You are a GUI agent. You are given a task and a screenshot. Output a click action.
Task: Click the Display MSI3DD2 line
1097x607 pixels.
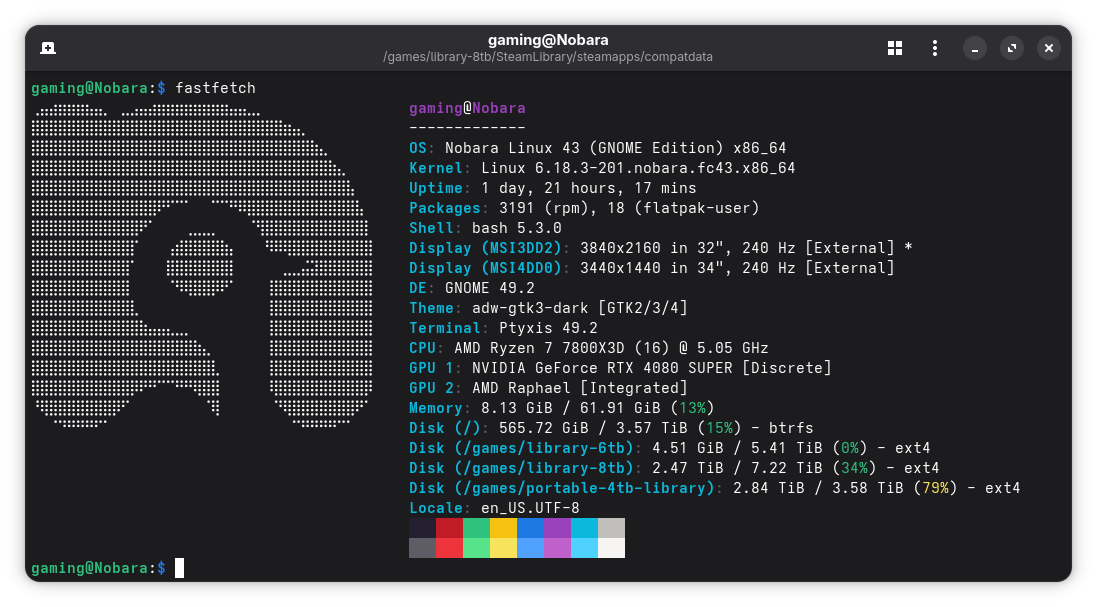[x=660, y=248]
